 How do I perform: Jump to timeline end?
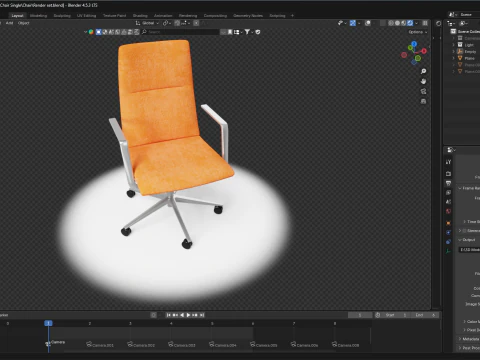point(202,315)
